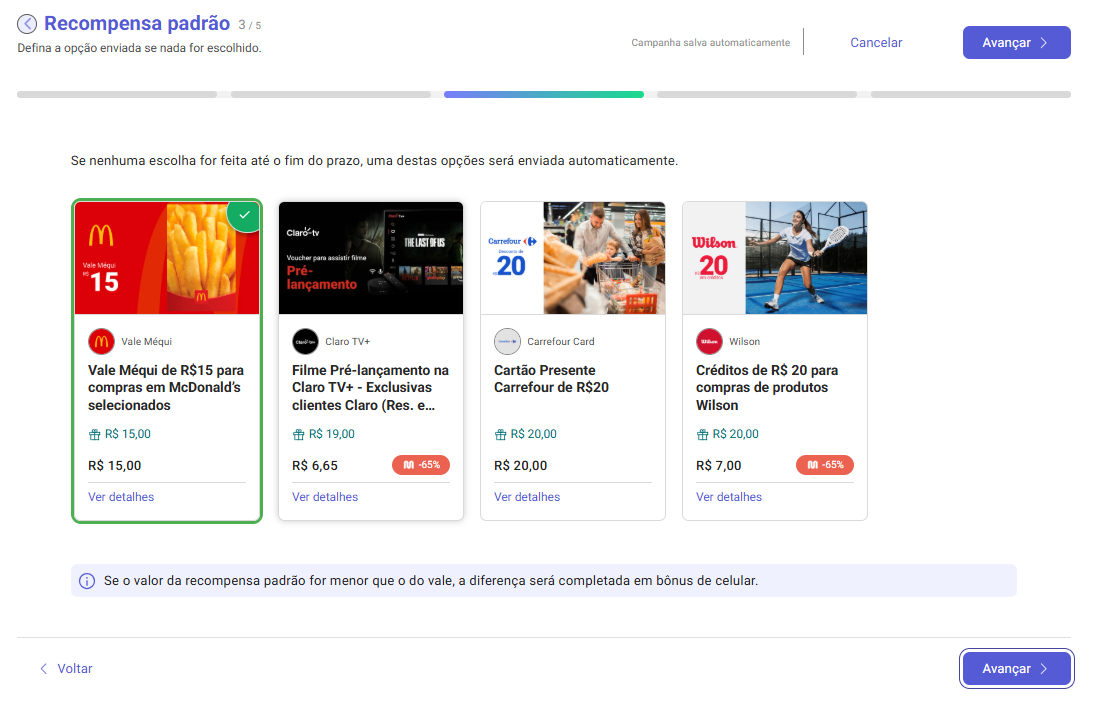1118x722 pixels.
Task: Toggle the green checkmark on Vale Méqui card
Action: point(244,215)
